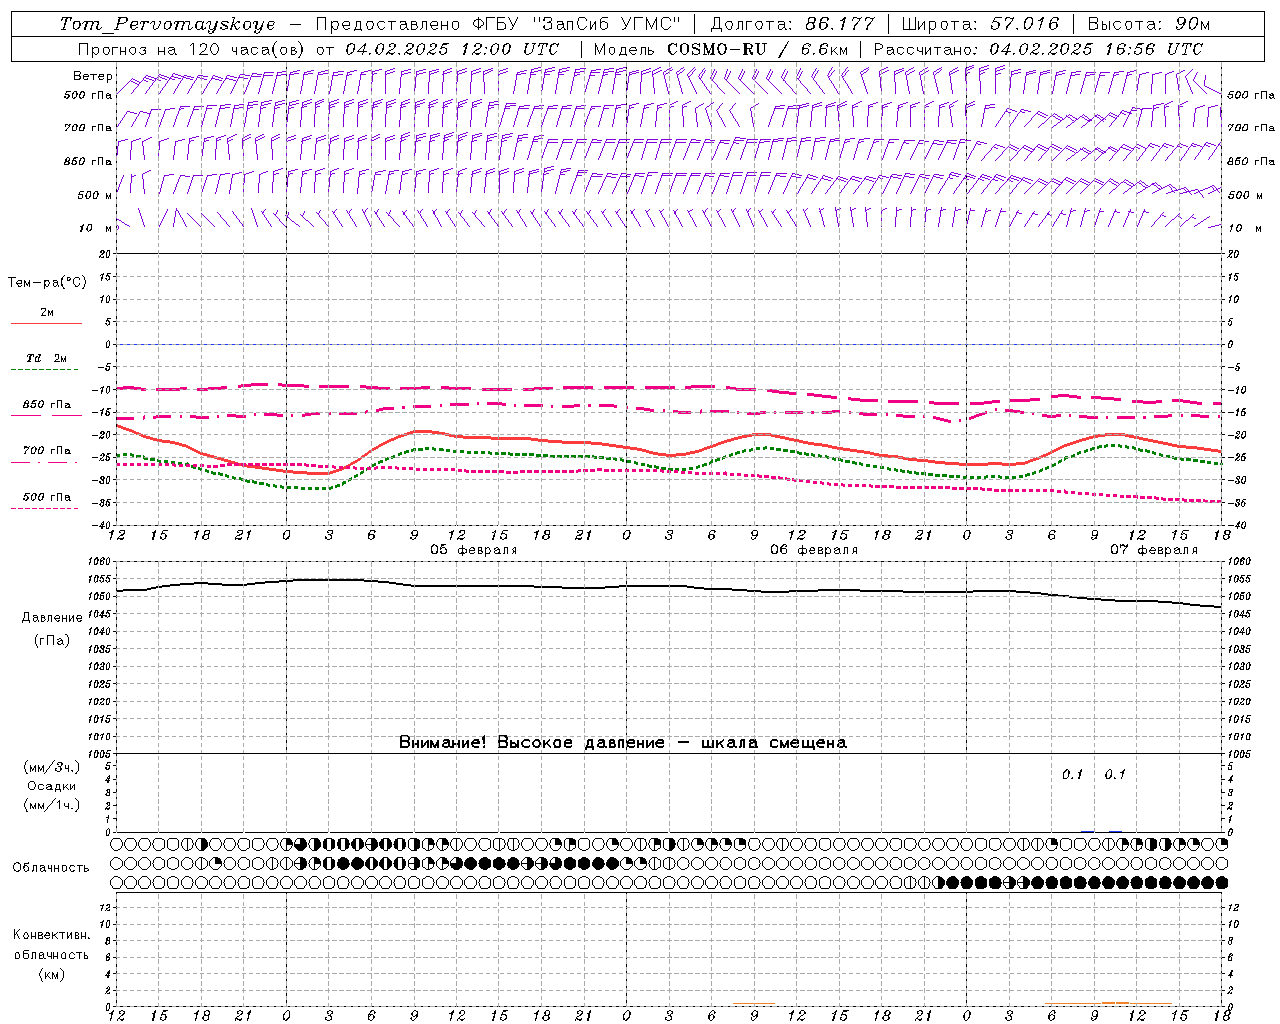
Task: Click the 500 м wind level label at left
Action: pos(95,196)
